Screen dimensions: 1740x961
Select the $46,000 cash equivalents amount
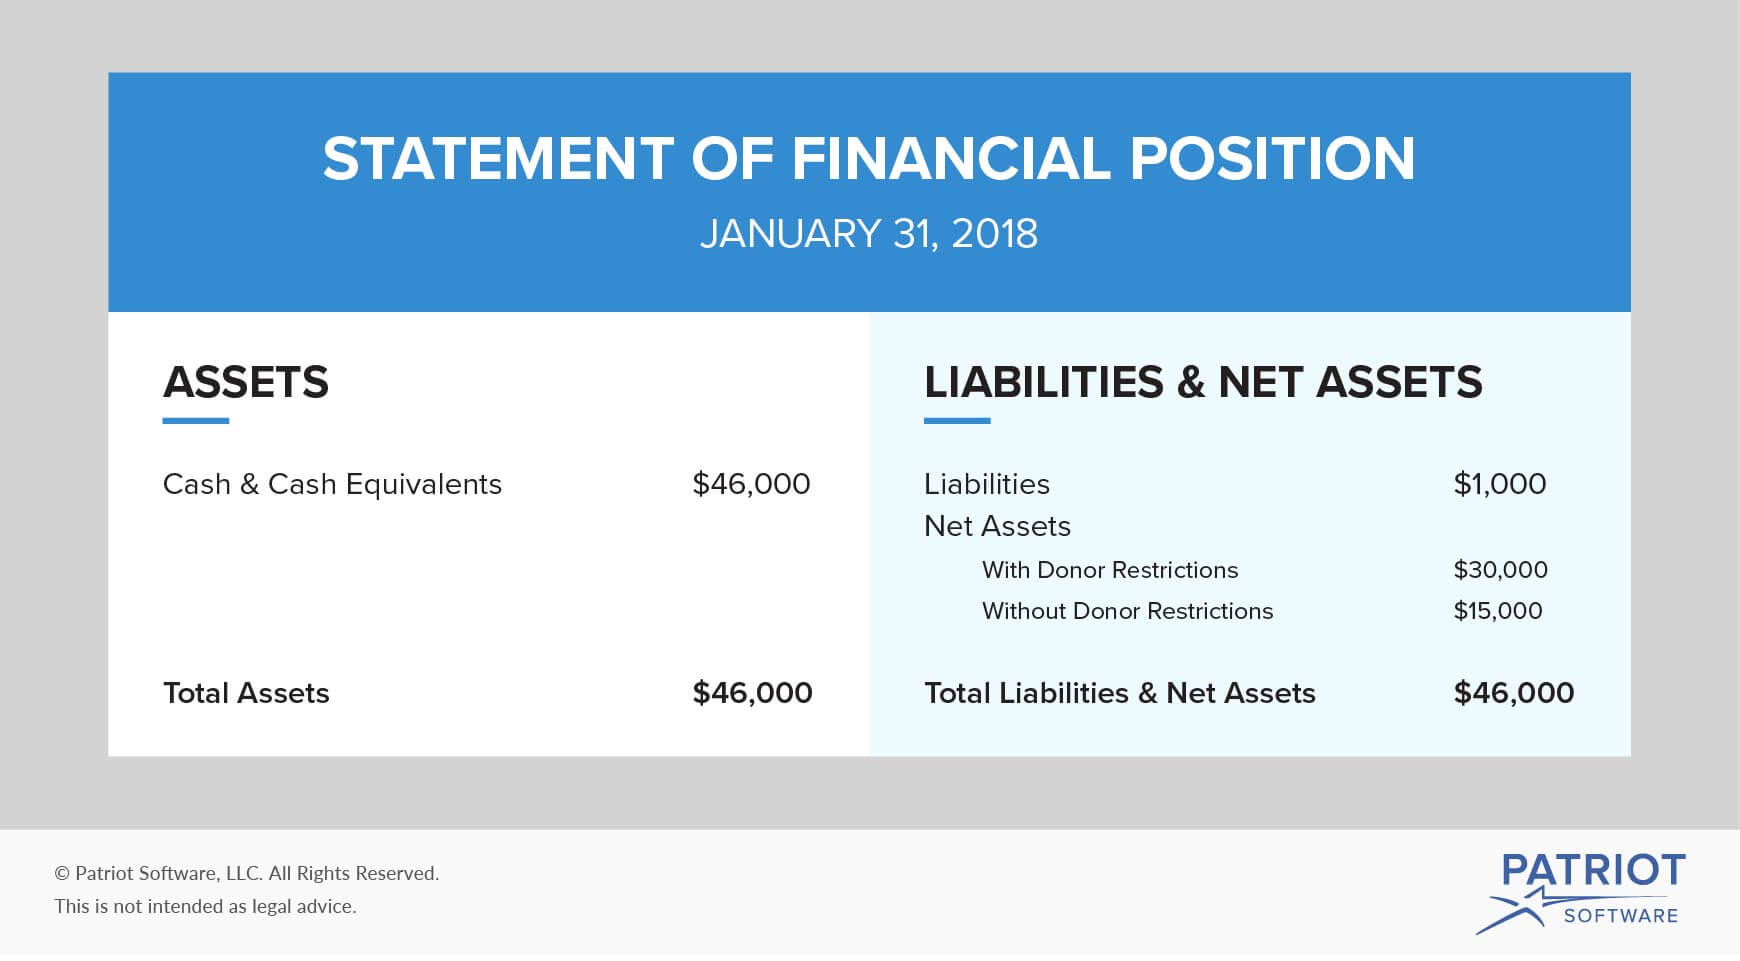click(751, 484)
